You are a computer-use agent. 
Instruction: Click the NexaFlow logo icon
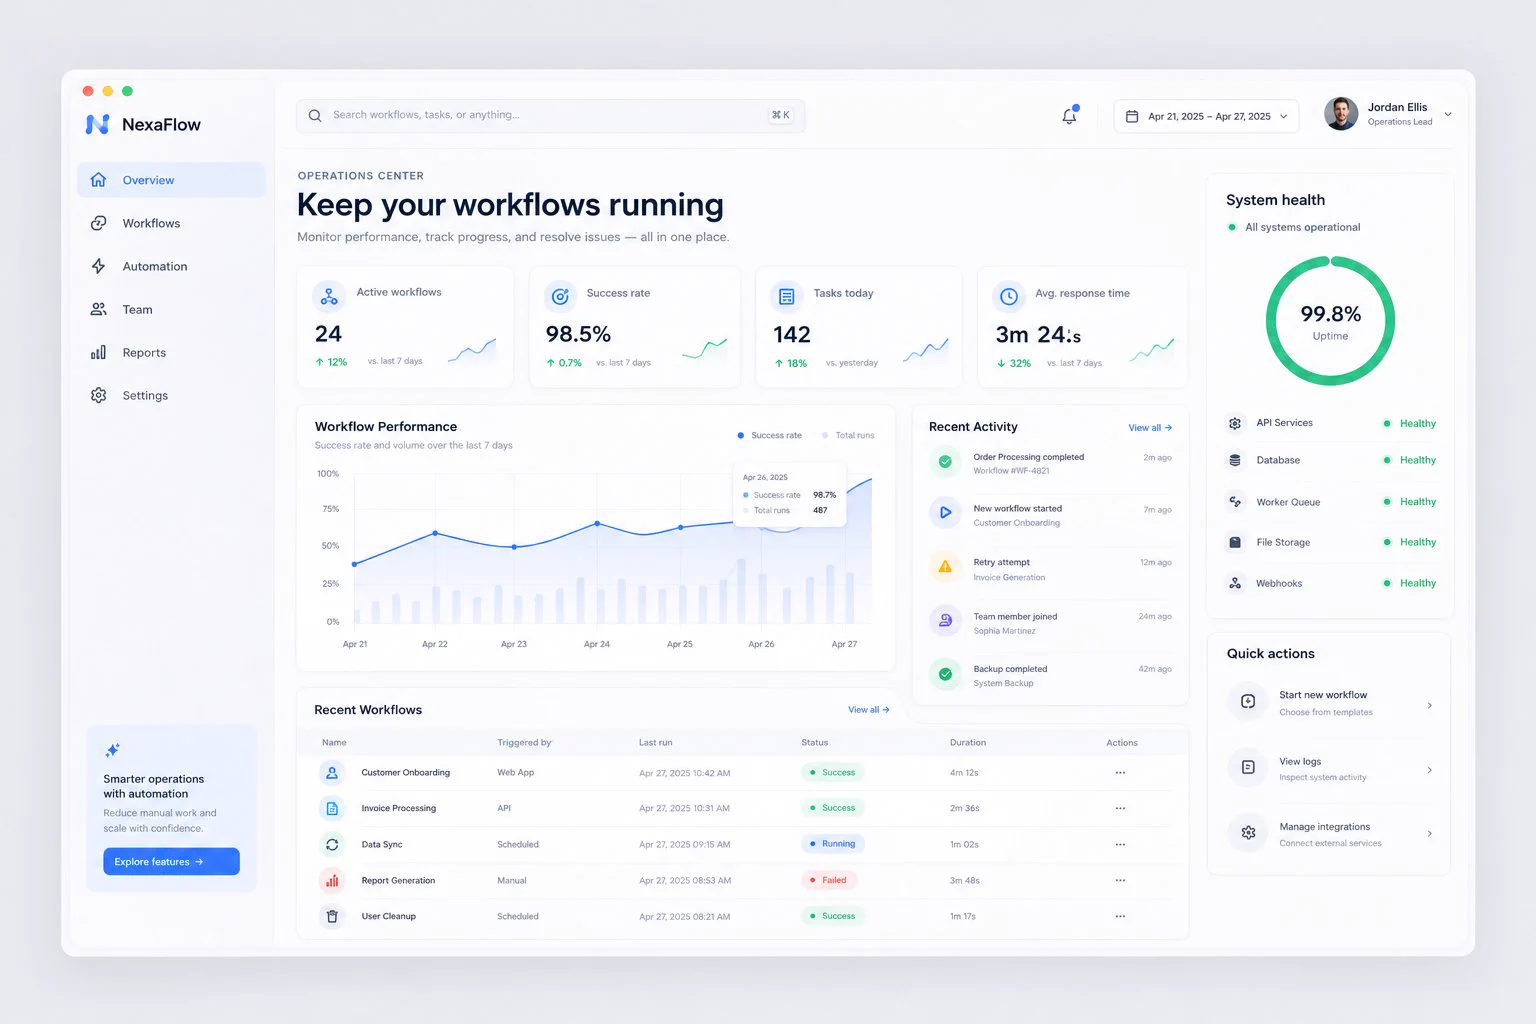[x=97, y=124]
